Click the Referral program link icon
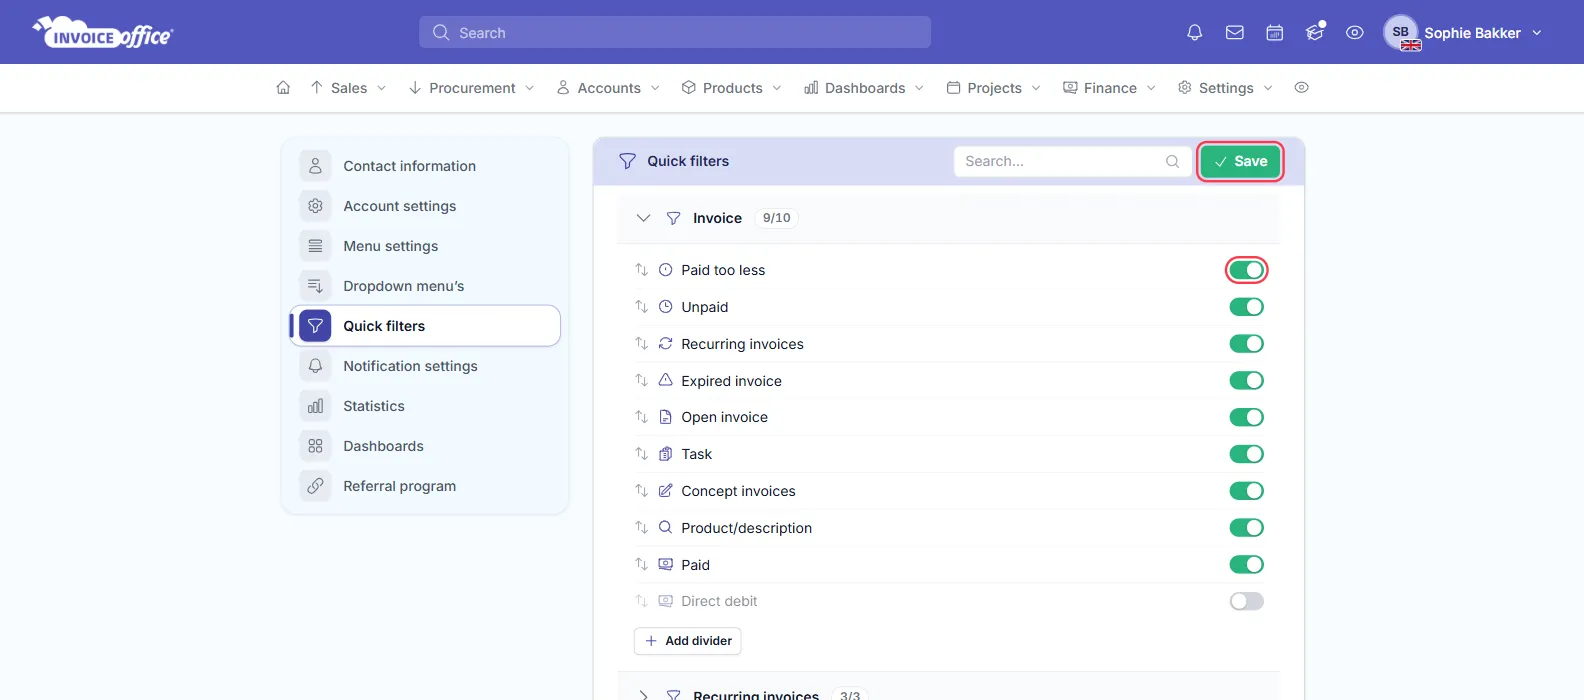The height and width of the screenshot is (700, 1584). (315, 486)
